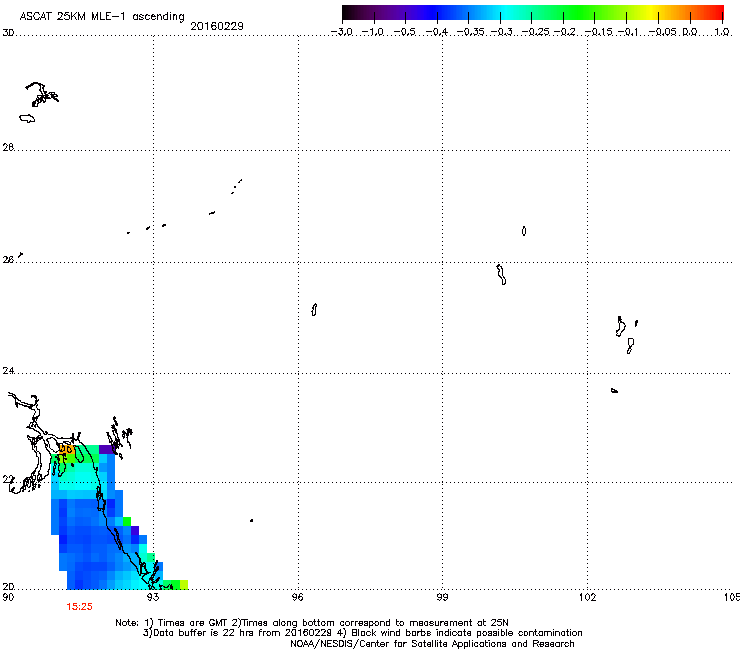Click the -0.4 color scale label
Screen dimensions: 740x650
point(437,32)
